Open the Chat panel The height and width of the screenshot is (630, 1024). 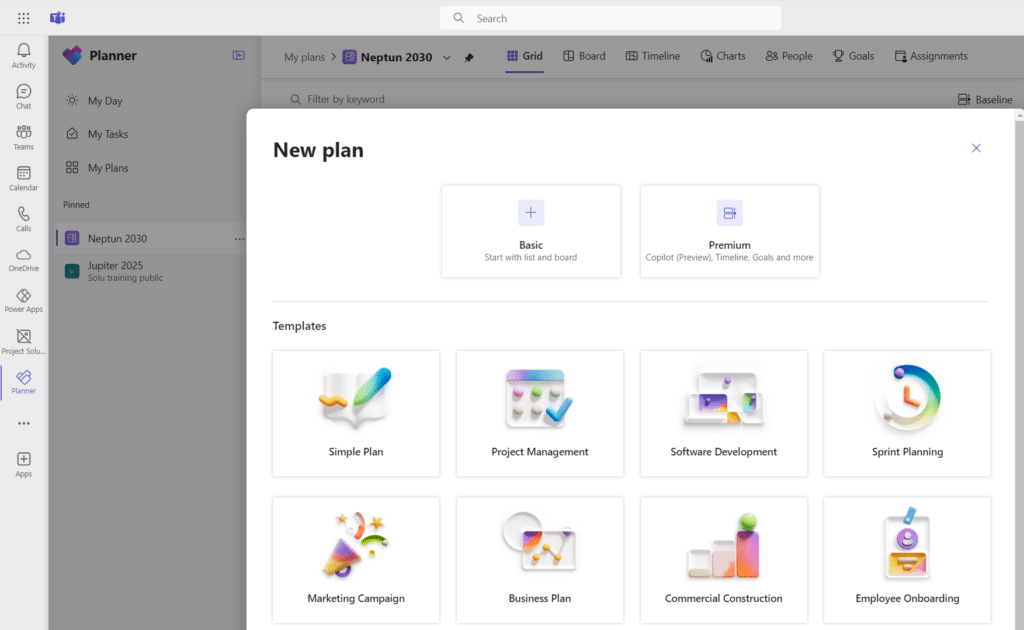tap(23, 93)
